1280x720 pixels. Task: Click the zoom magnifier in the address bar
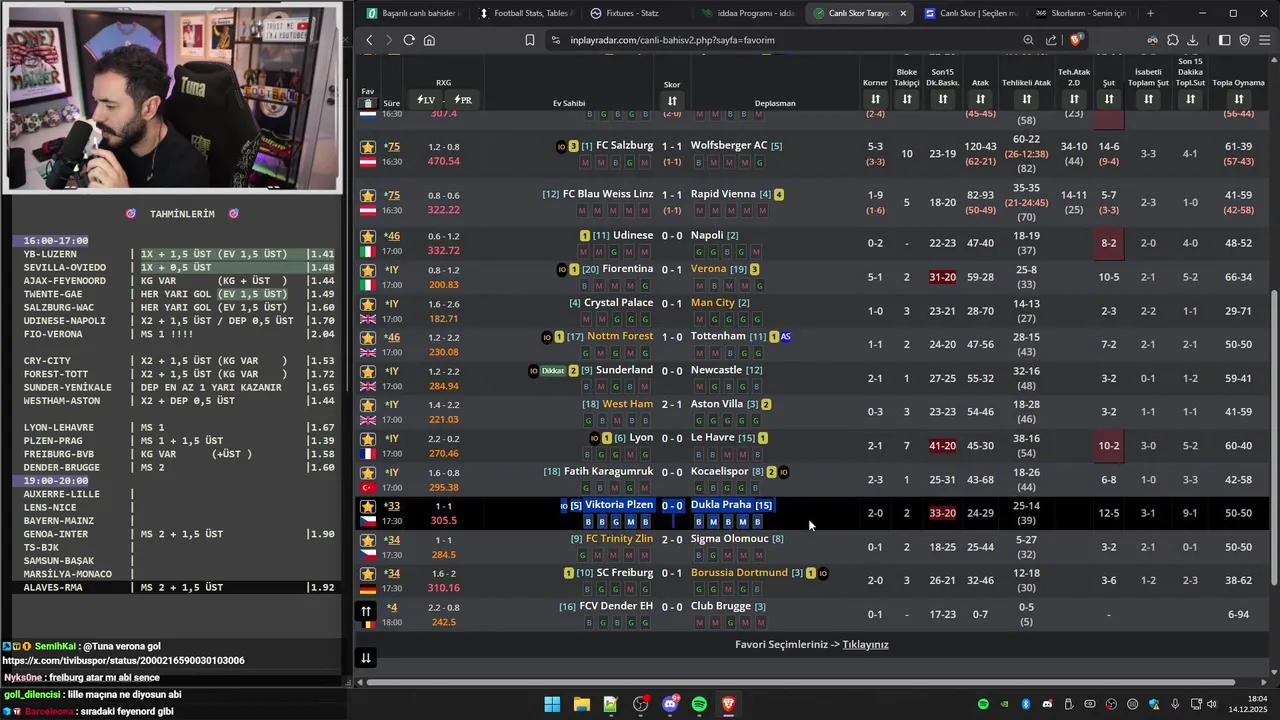1028,40
